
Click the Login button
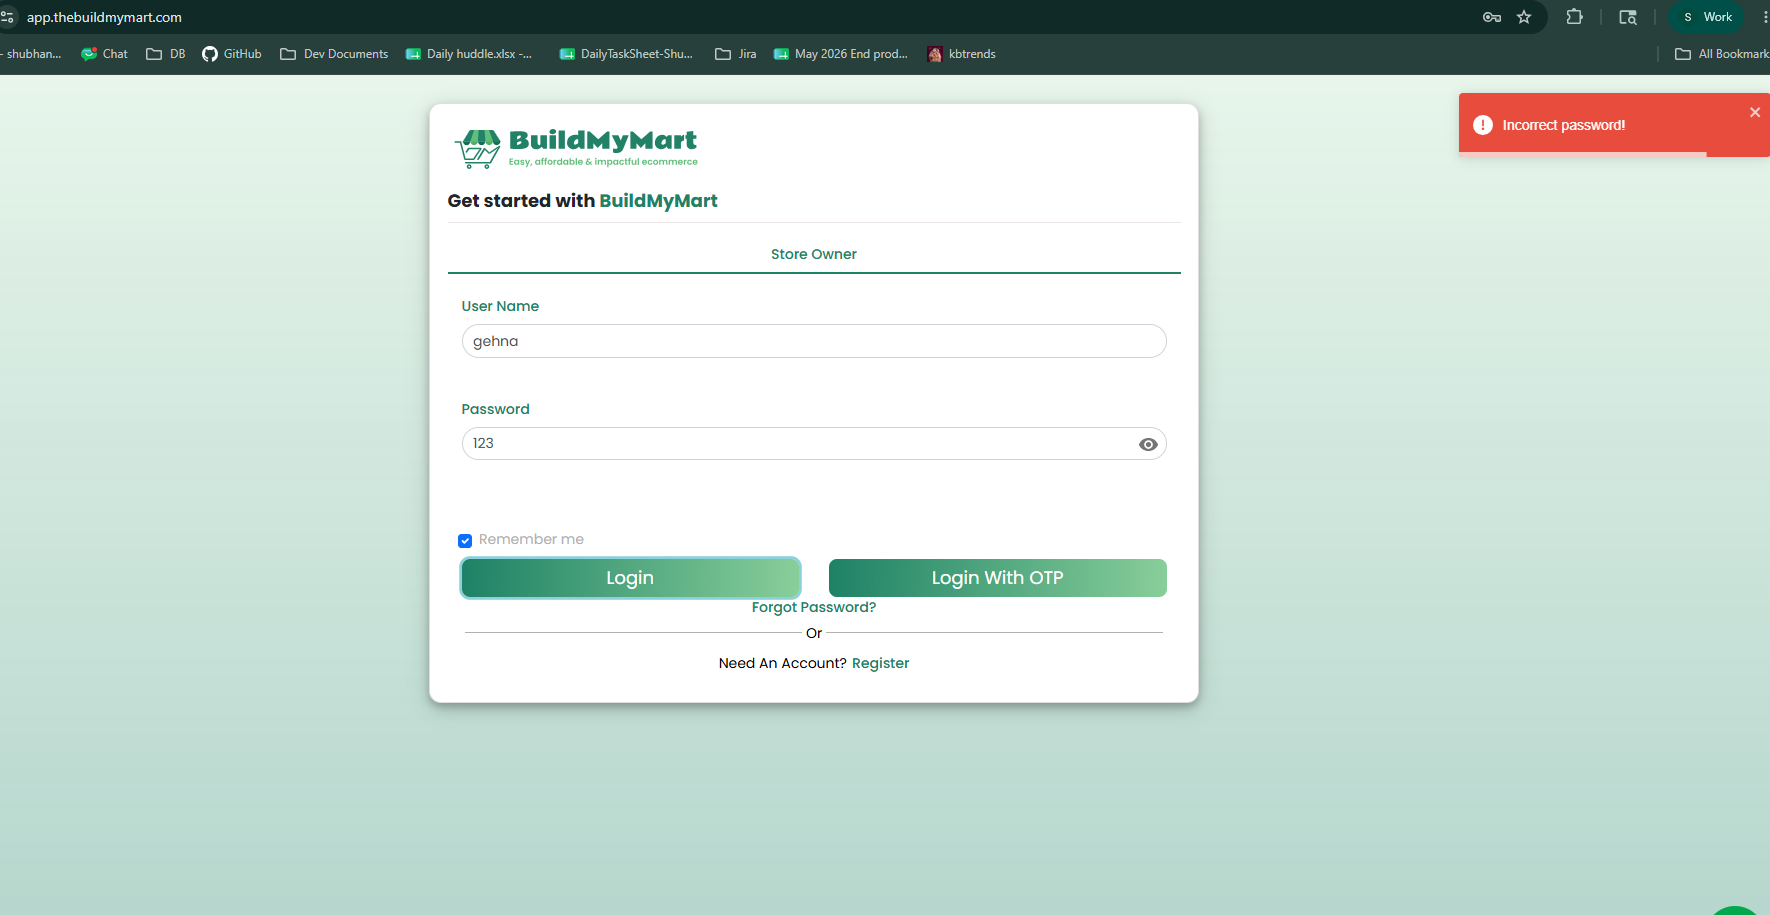click(x=630, y=578)
